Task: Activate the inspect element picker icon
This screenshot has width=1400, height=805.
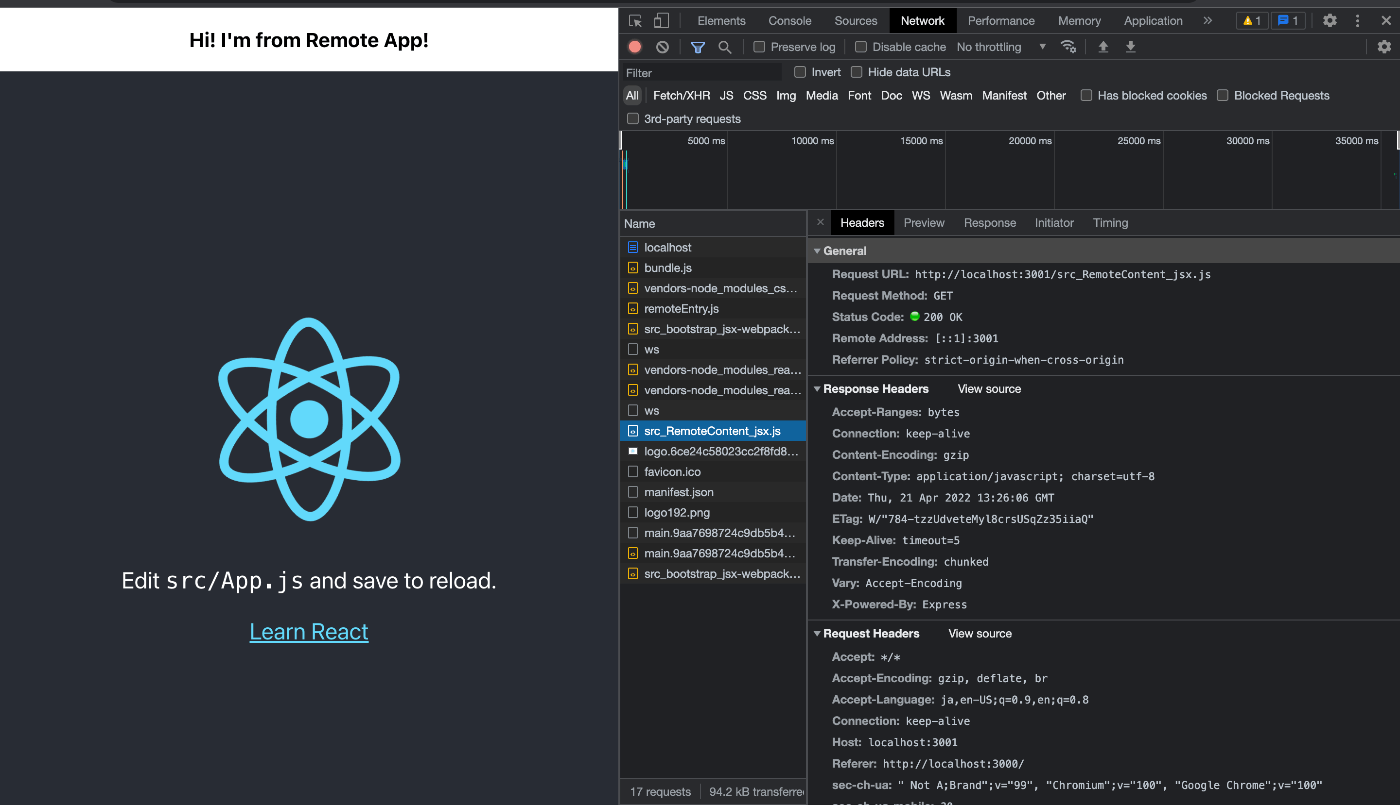Action: [635, 21]
